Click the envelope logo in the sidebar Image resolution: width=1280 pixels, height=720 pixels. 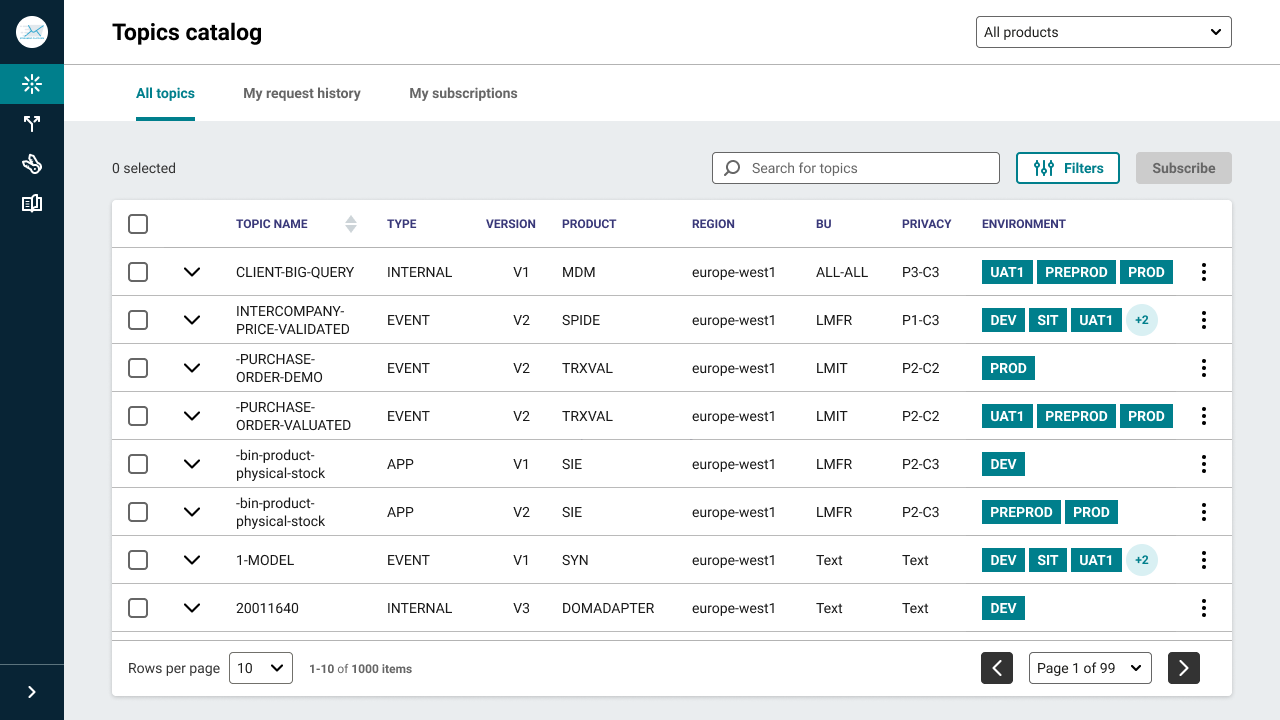(x=32, y=32)
